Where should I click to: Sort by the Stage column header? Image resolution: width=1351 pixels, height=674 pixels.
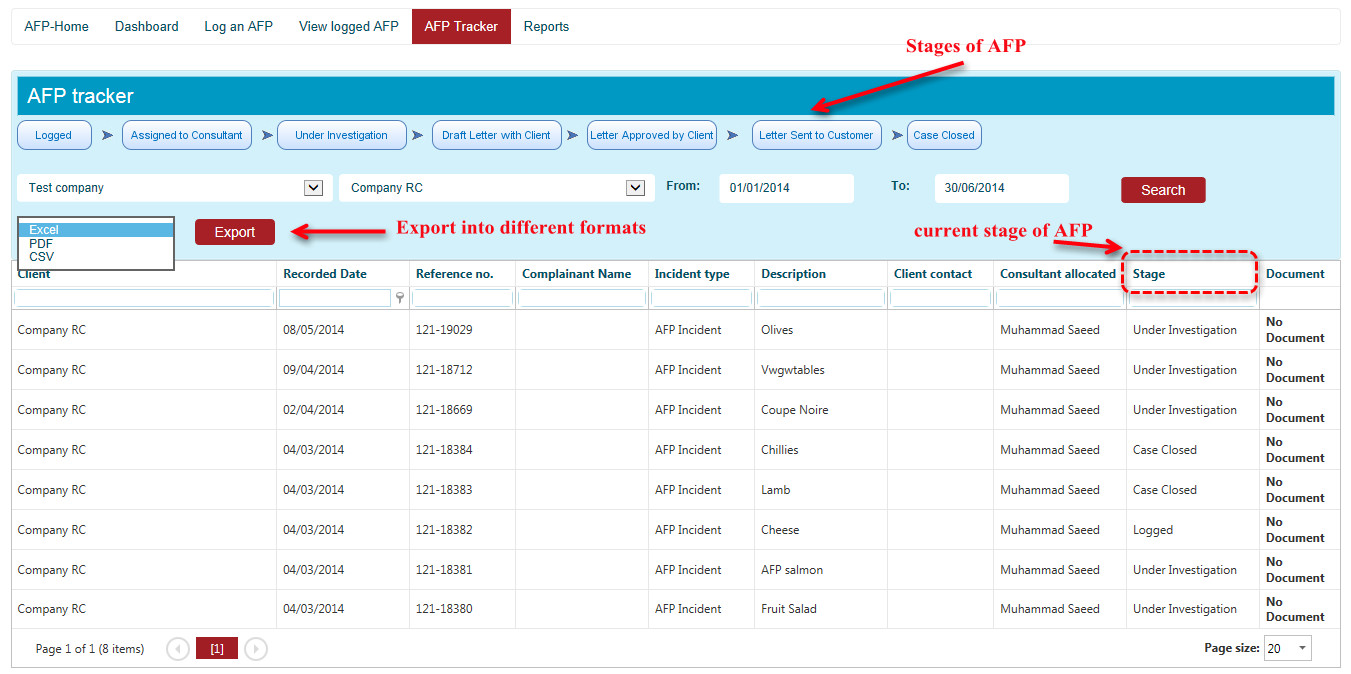click(x=1149, y=274)
